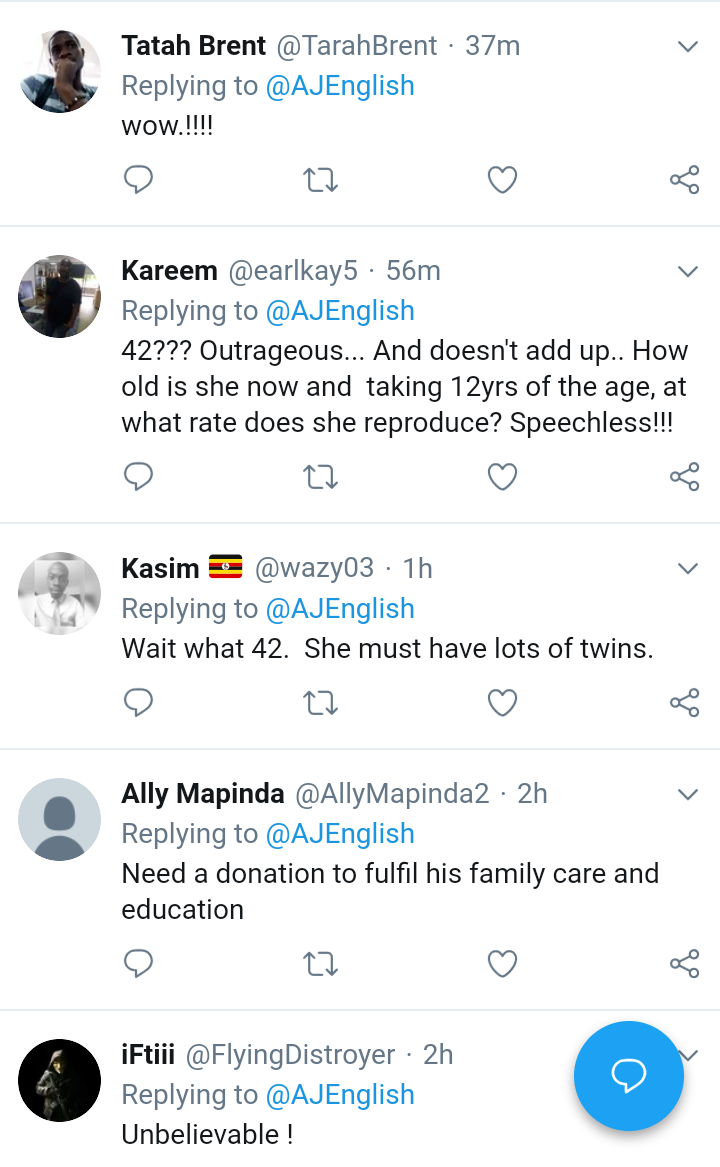720x1167 pixels.
Task: Like Kasim's tweet about twins
Action: 502,703
